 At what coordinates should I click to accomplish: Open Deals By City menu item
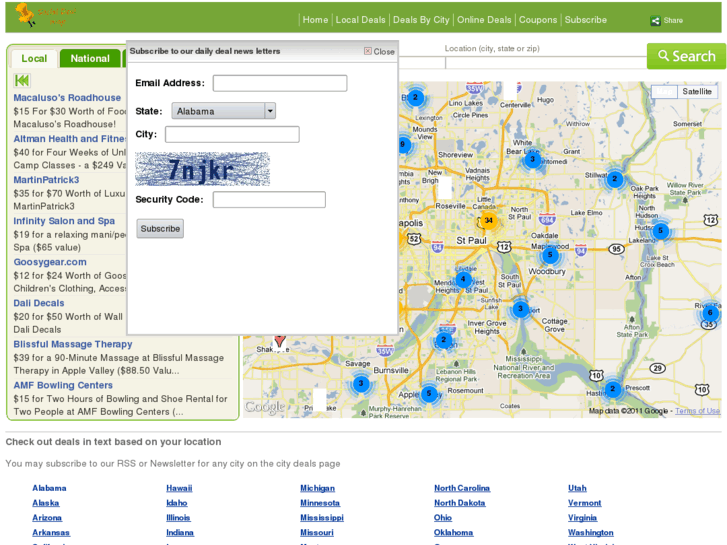pos(421,20)
